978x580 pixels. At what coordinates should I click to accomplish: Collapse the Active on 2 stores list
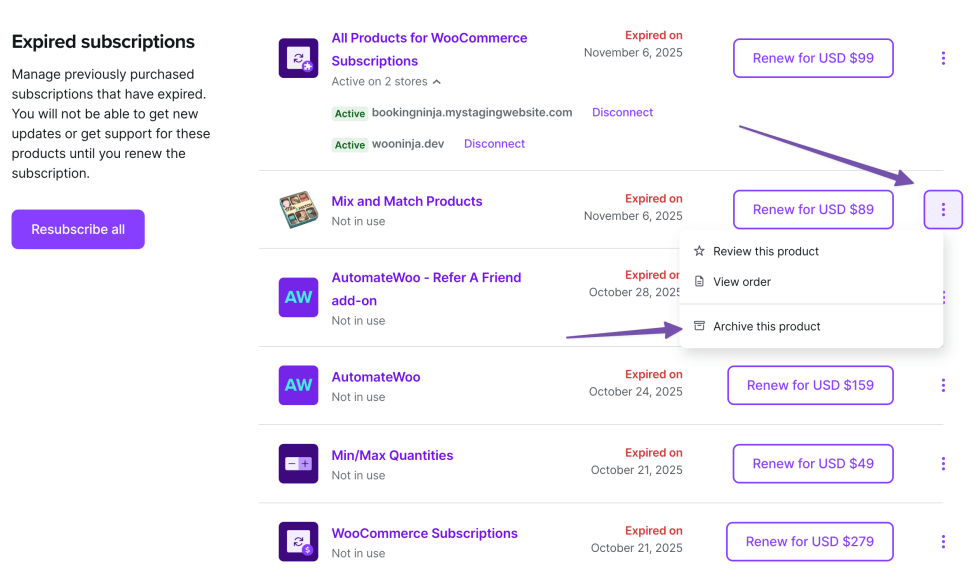[437, 82]
